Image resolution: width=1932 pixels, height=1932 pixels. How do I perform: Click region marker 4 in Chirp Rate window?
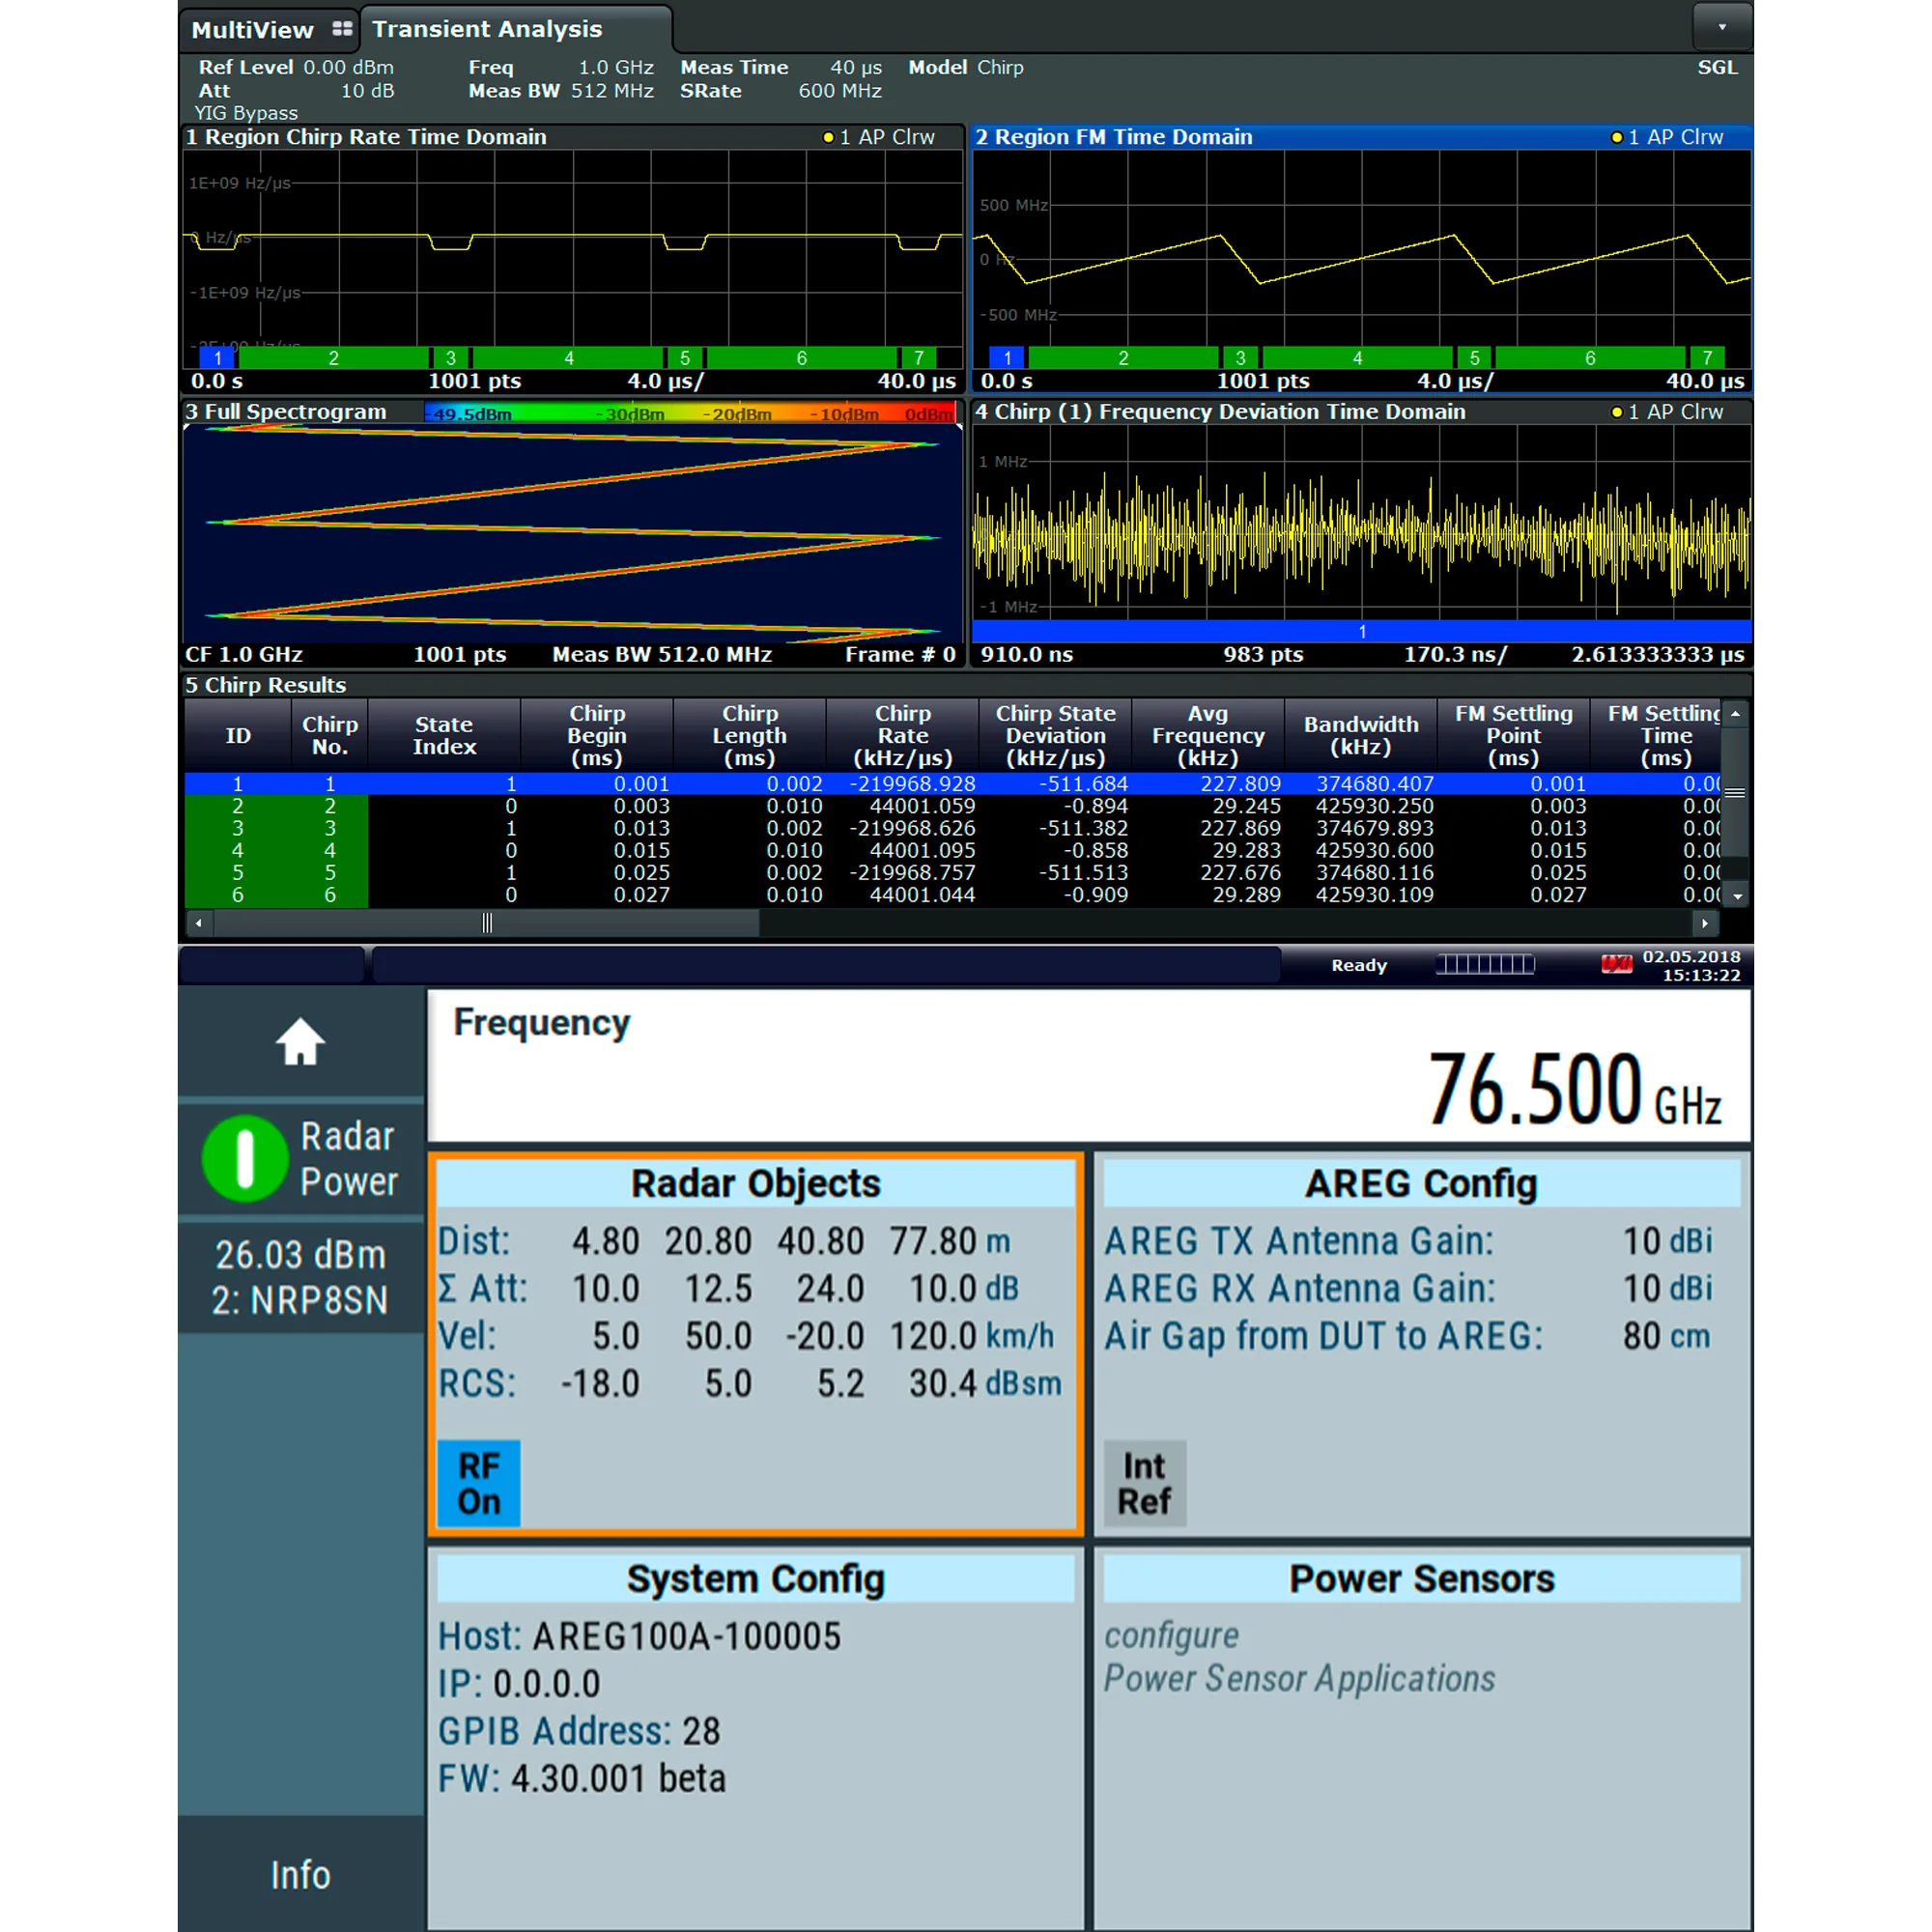coord(569,358)
